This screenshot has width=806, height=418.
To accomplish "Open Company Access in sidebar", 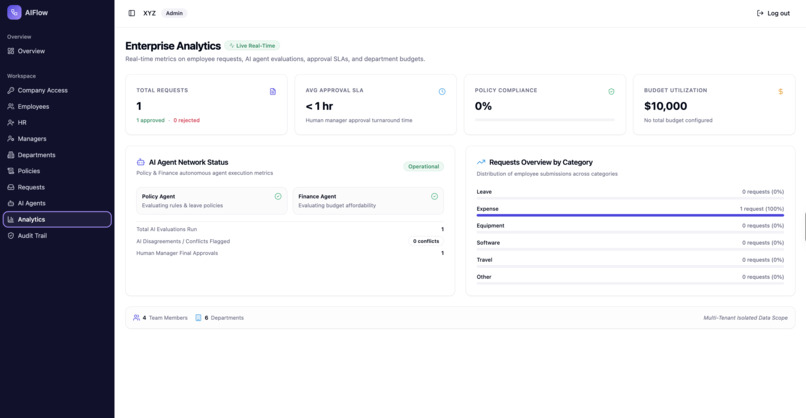I will click(57, 90).
